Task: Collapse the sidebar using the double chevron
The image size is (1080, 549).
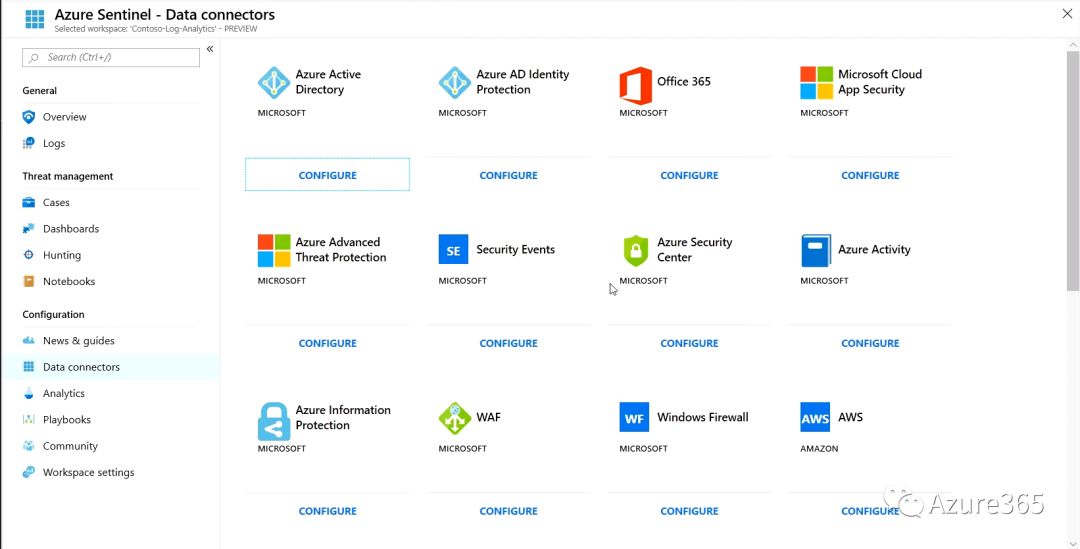Action: (x=210, y=49)
